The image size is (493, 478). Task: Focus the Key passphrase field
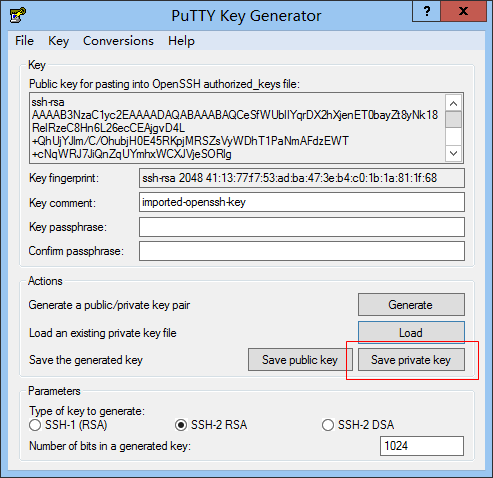pyautogui.click(x=302, y=227)
